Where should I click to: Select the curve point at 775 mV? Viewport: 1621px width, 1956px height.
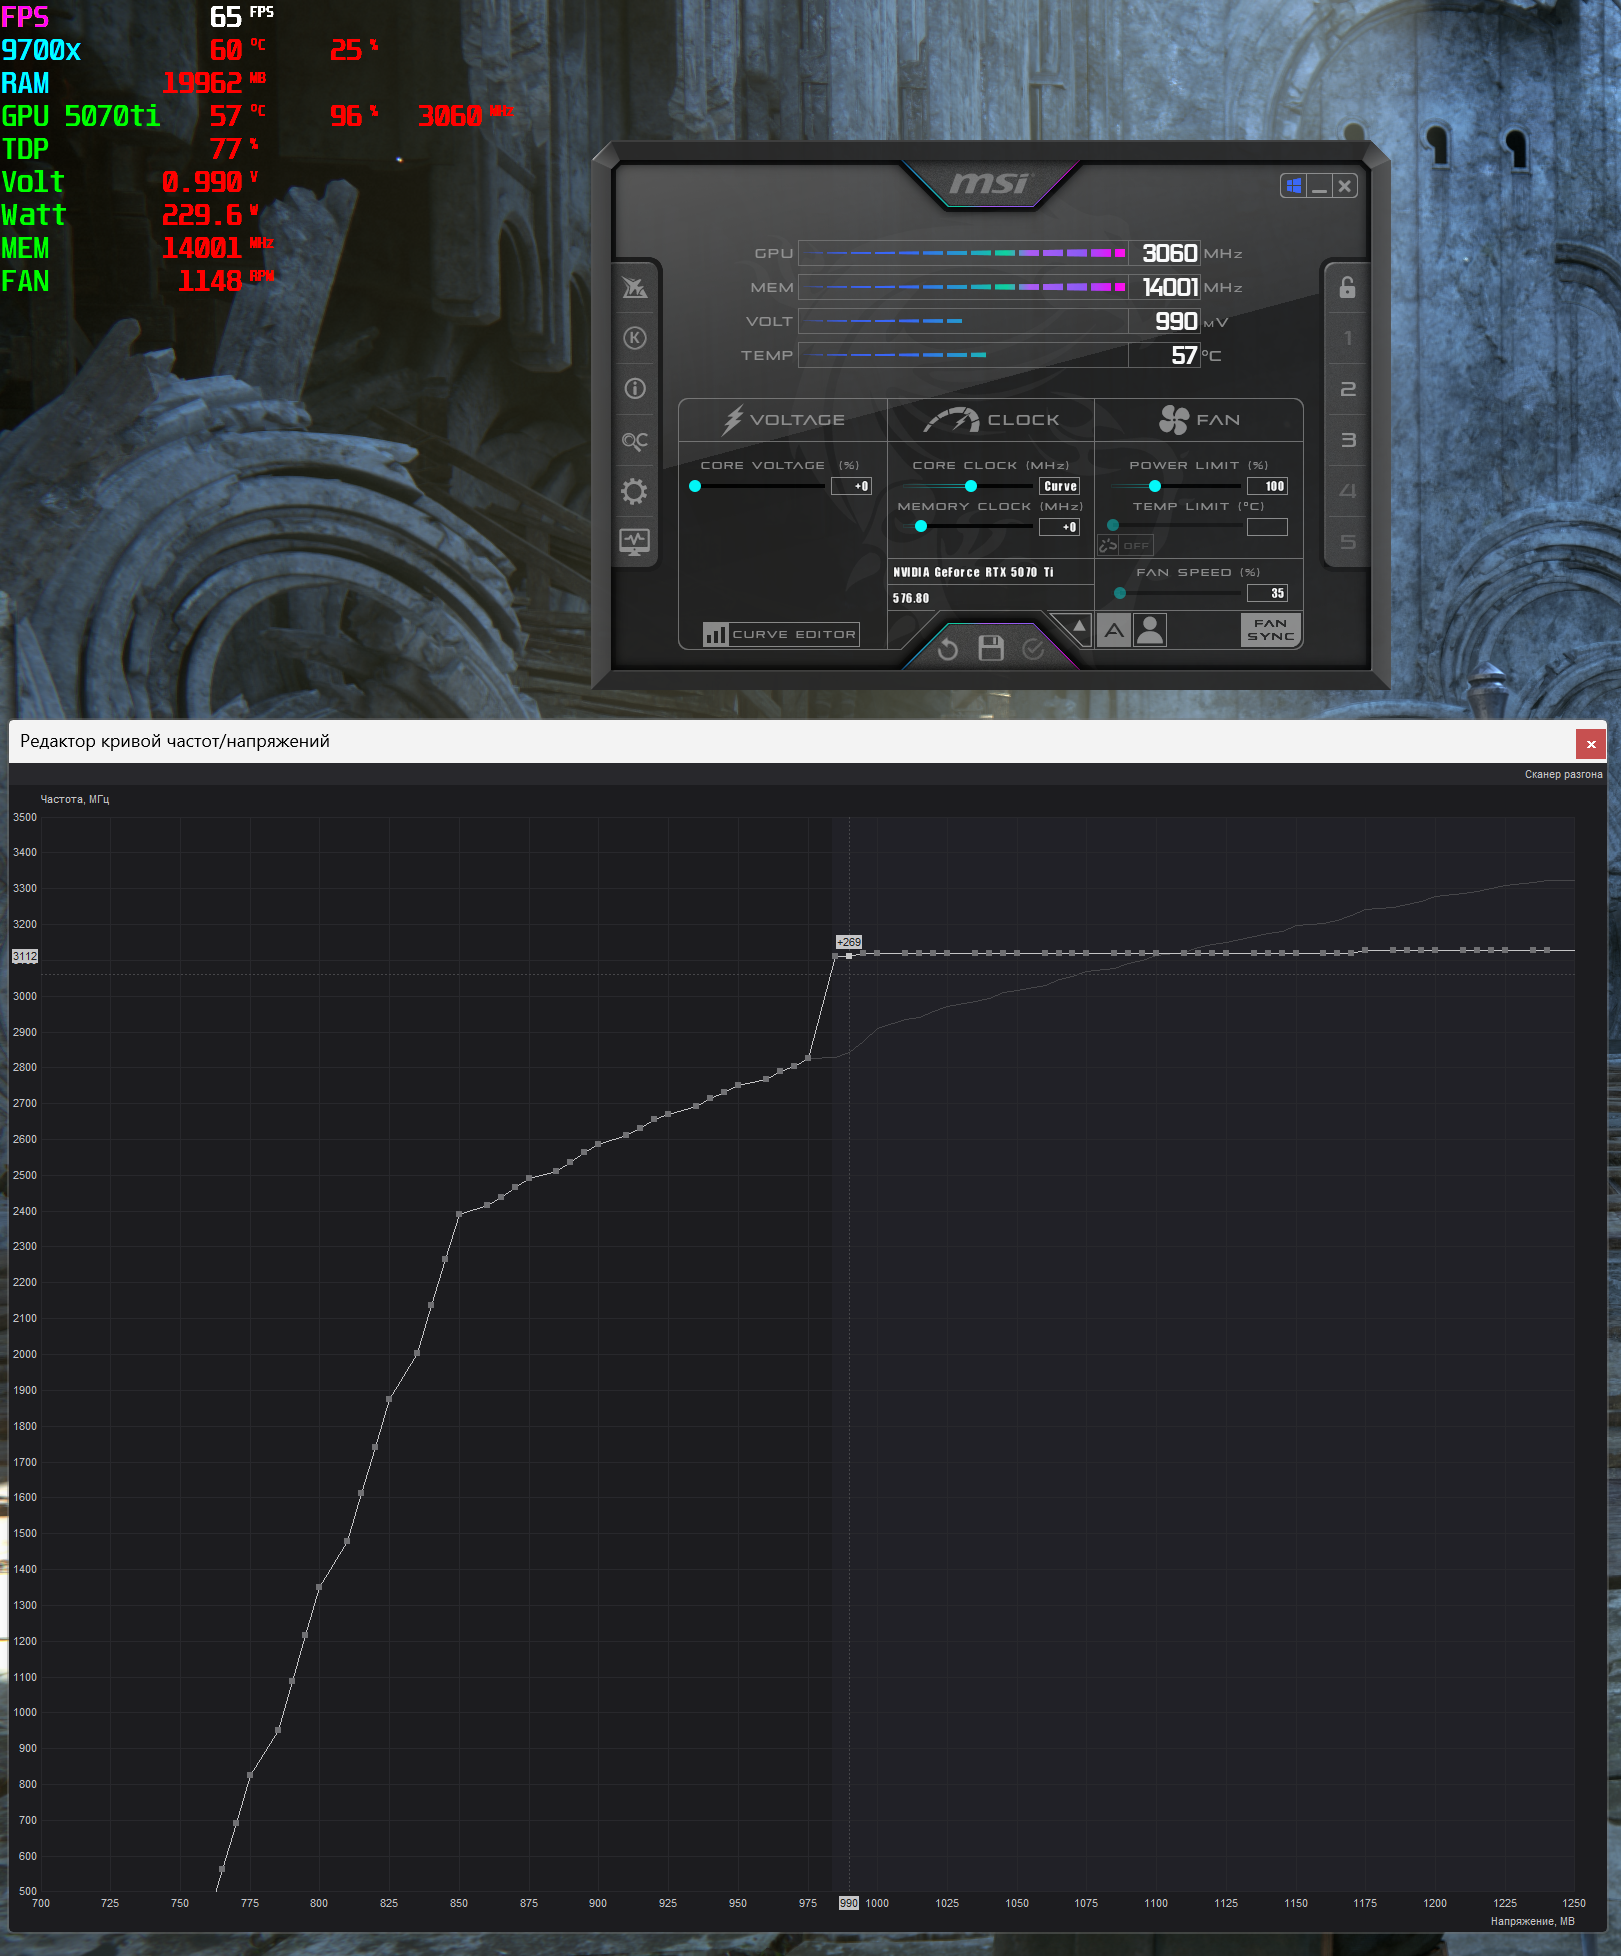(x=250, y=1775)
